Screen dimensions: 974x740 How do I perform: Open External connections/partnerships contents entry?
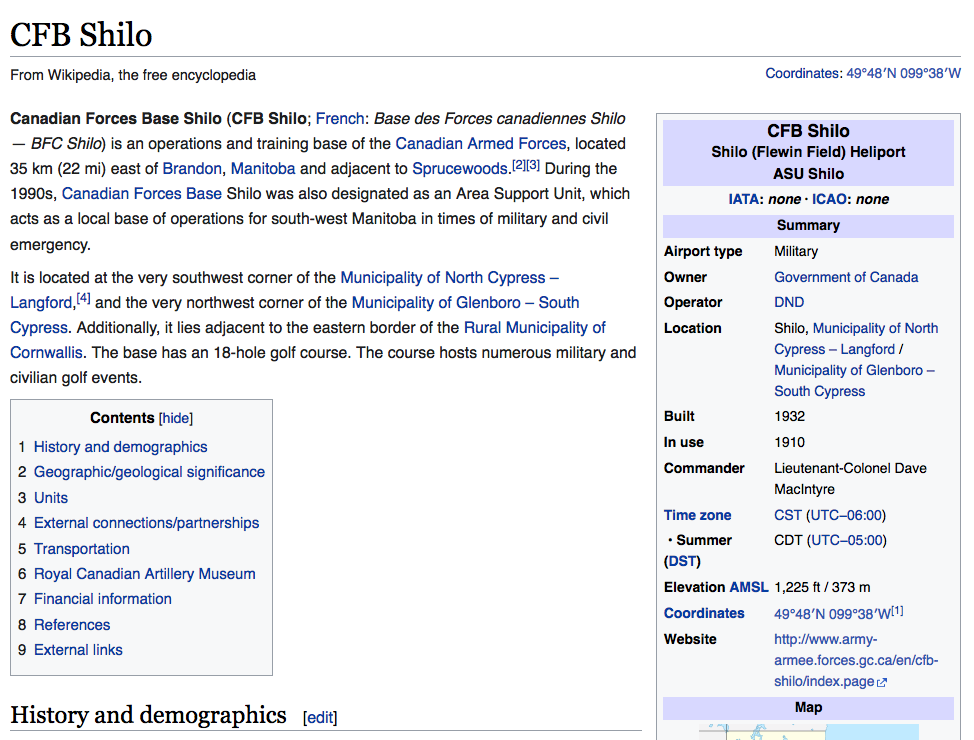coord(147,523)
